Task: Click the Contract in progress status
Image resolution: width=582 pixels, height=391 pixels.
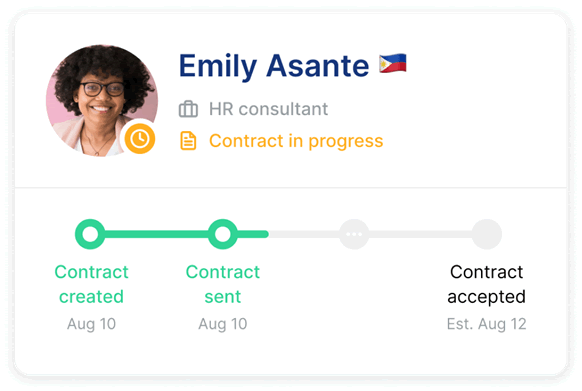Action: 296,141
